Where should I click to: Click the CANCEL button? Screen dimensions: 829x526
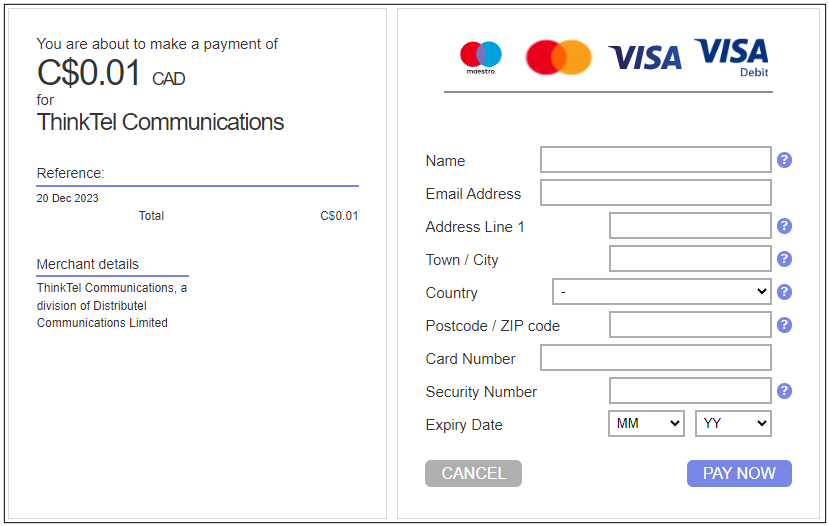pyautogui.click(x=473, y=473)
